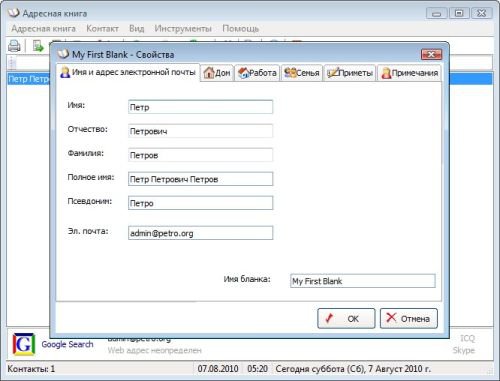This screenshot has height=381, width=500.
Task: Click into the Эл. почта field
Action: (200, 233)
